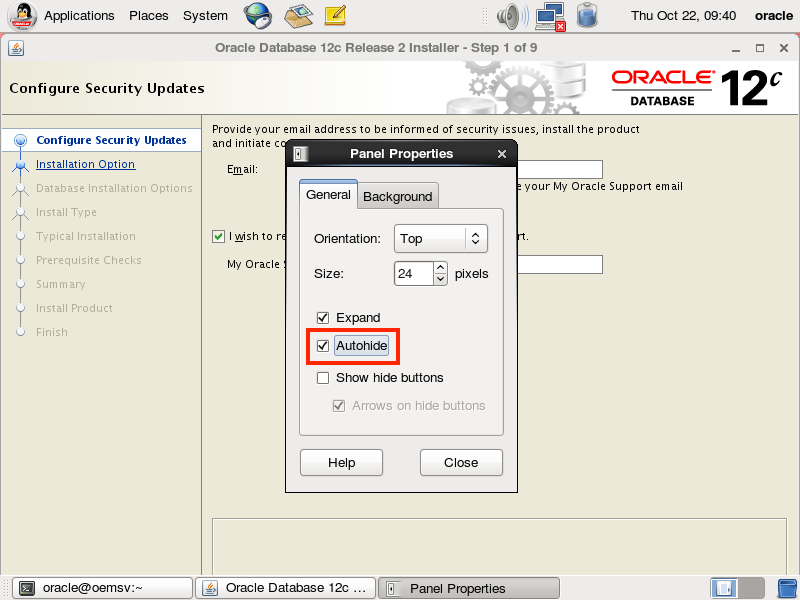Increase panel size with the up arrow

pos(440,268)
